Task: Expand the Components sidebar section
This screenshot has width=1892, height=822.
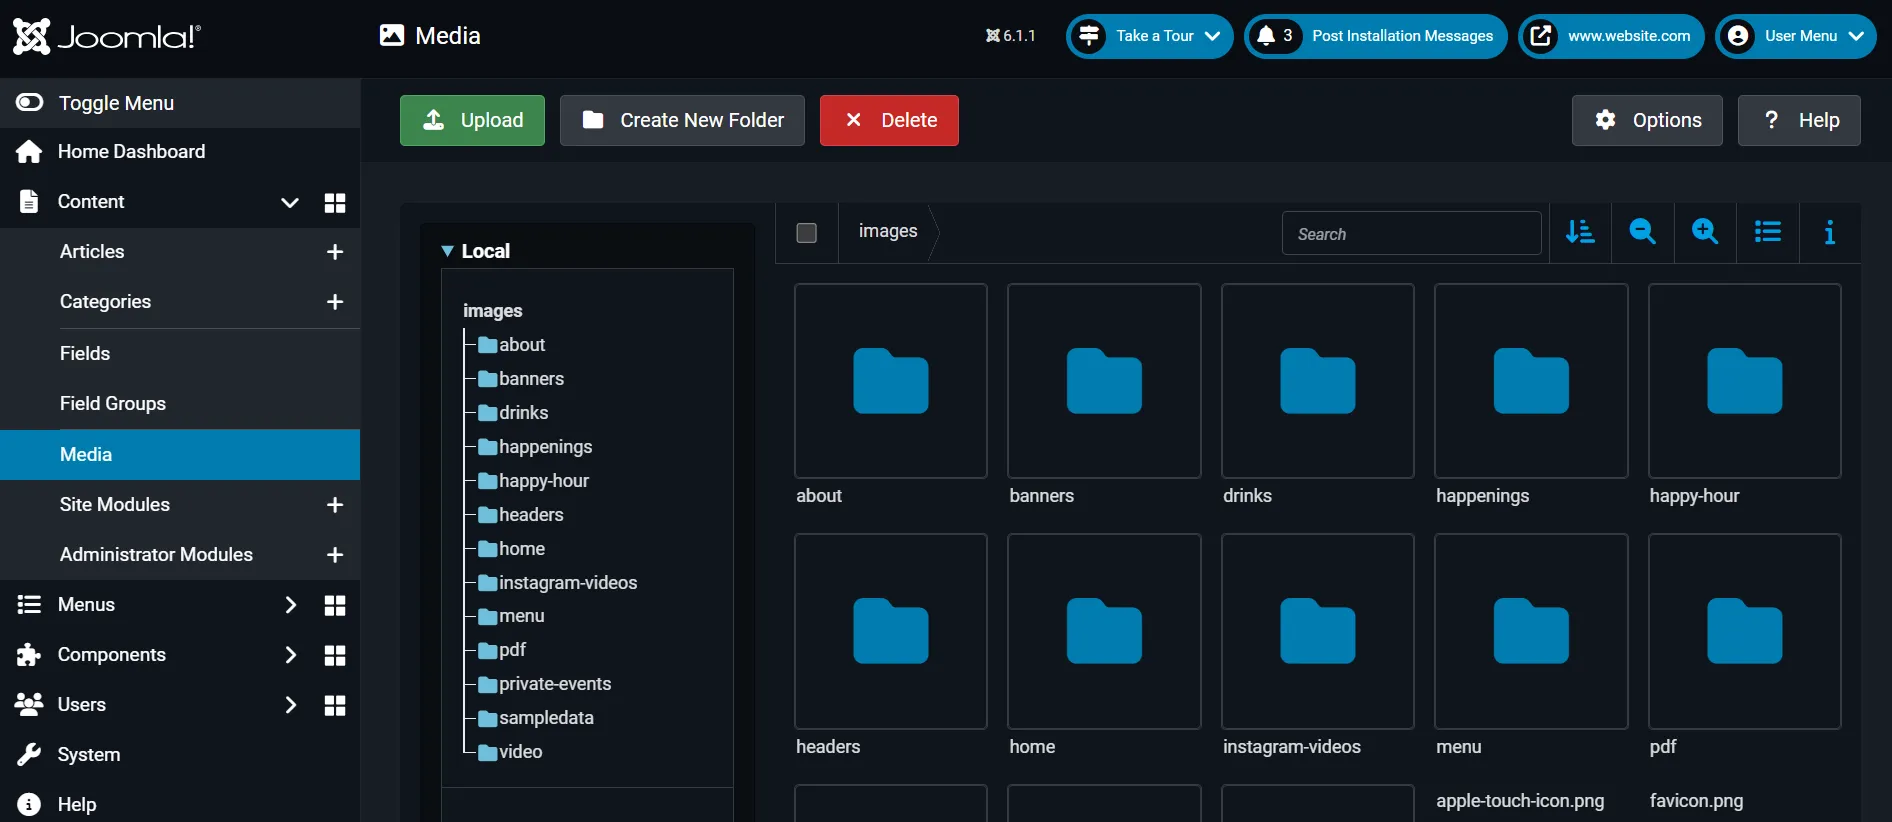Action: [x=290, y=655]
